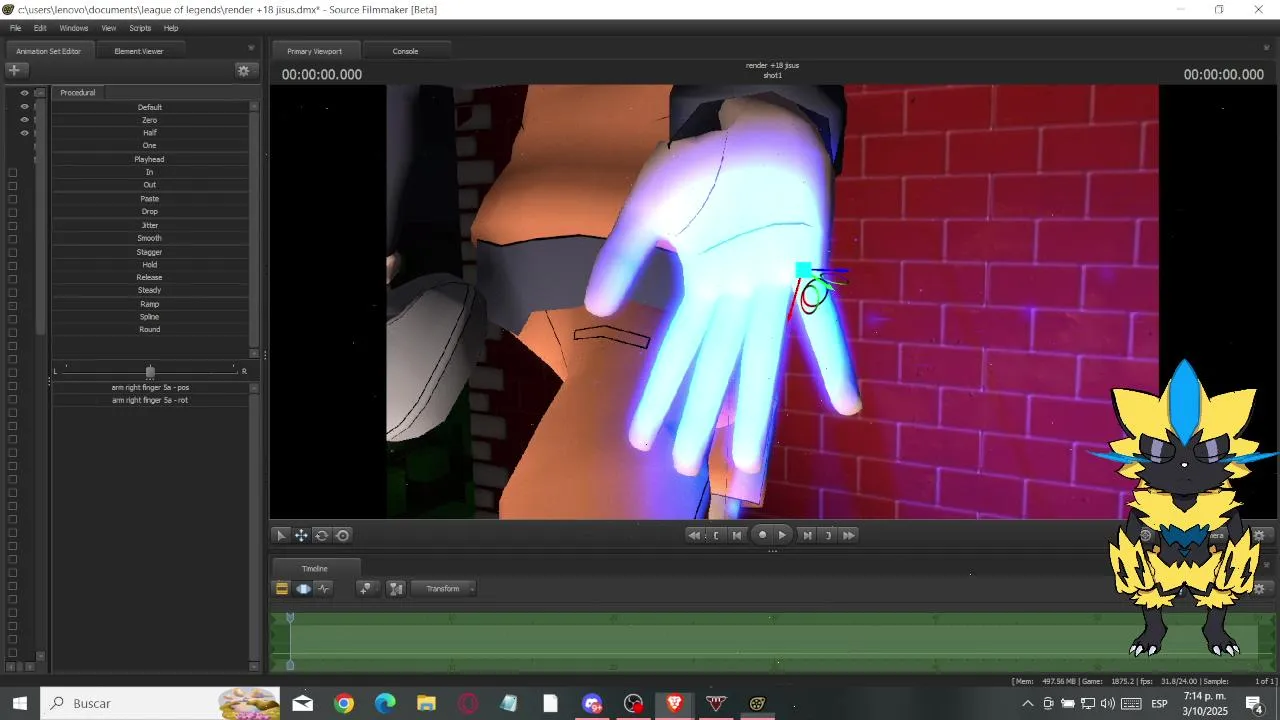The image size is (1280, 720).
Task: Start recording with the record button
Action: pyautogui.click(x=762, y=535)
